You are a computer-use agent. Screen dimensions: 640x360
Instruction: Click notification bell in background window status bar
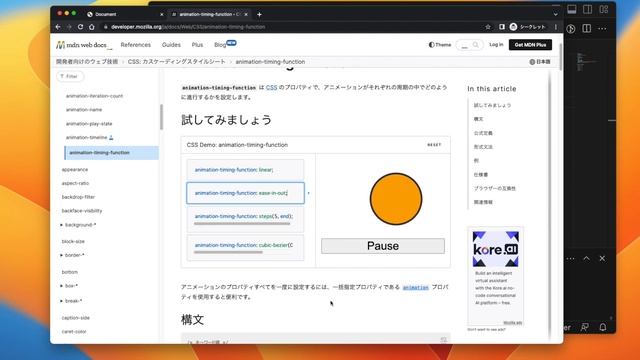pyautogui.click(x=602, y=327)
